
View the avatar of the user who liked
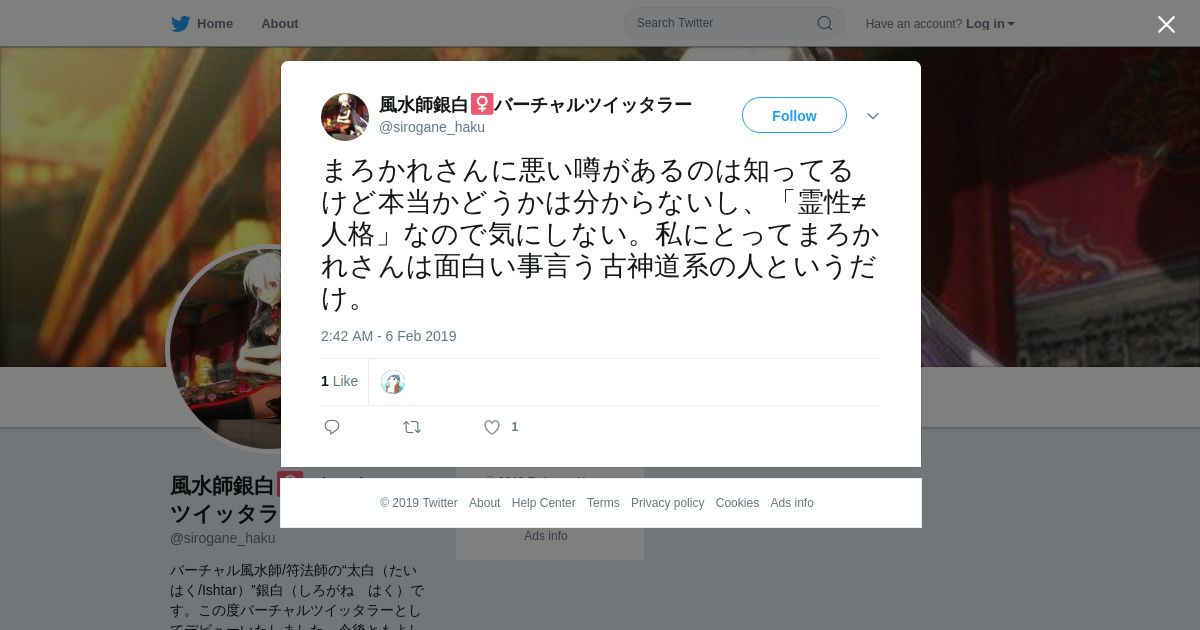(x=393, y=382)
